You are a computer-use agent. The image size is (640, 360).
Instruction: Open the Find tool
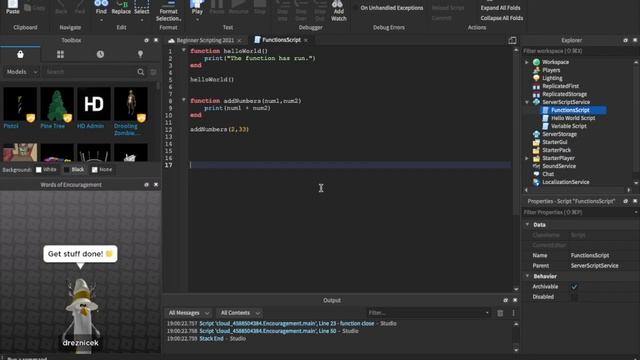[101, 8]
